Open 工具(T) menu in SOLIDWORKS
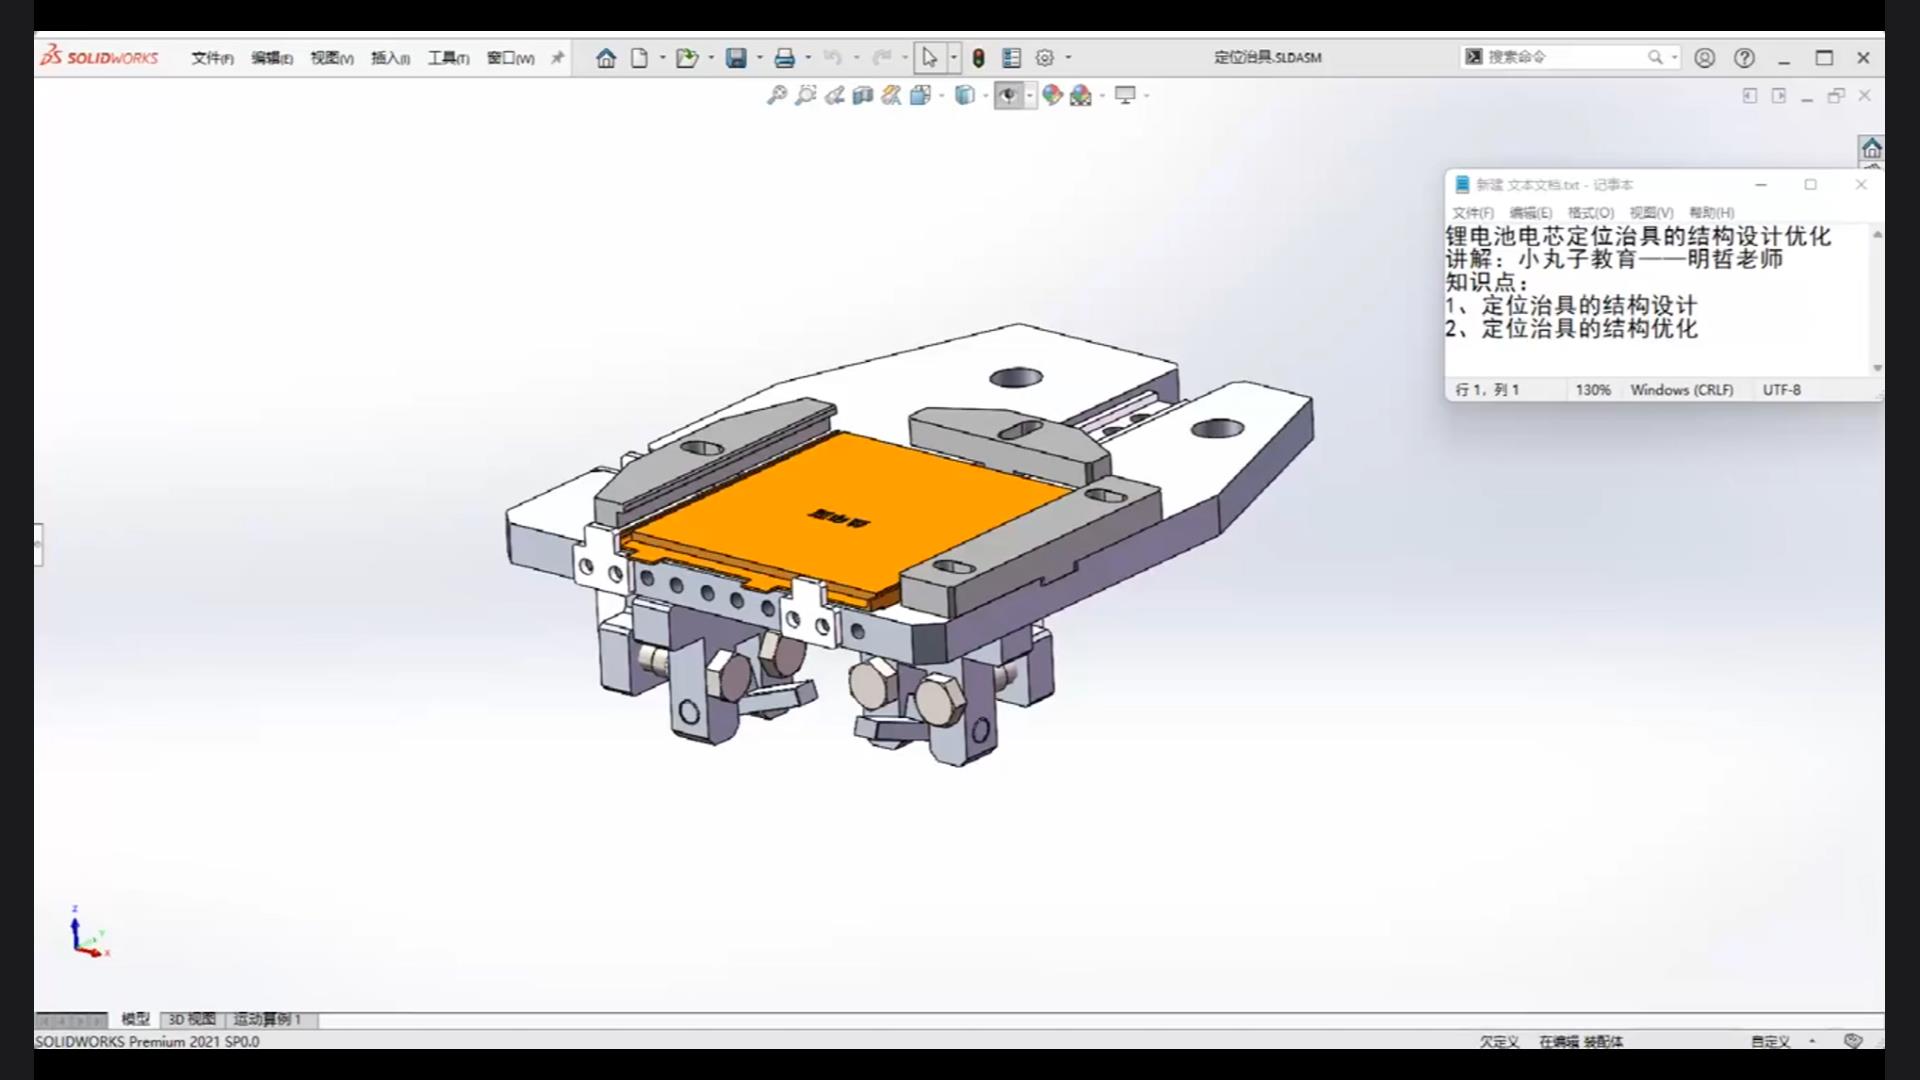 pos(448,58)
